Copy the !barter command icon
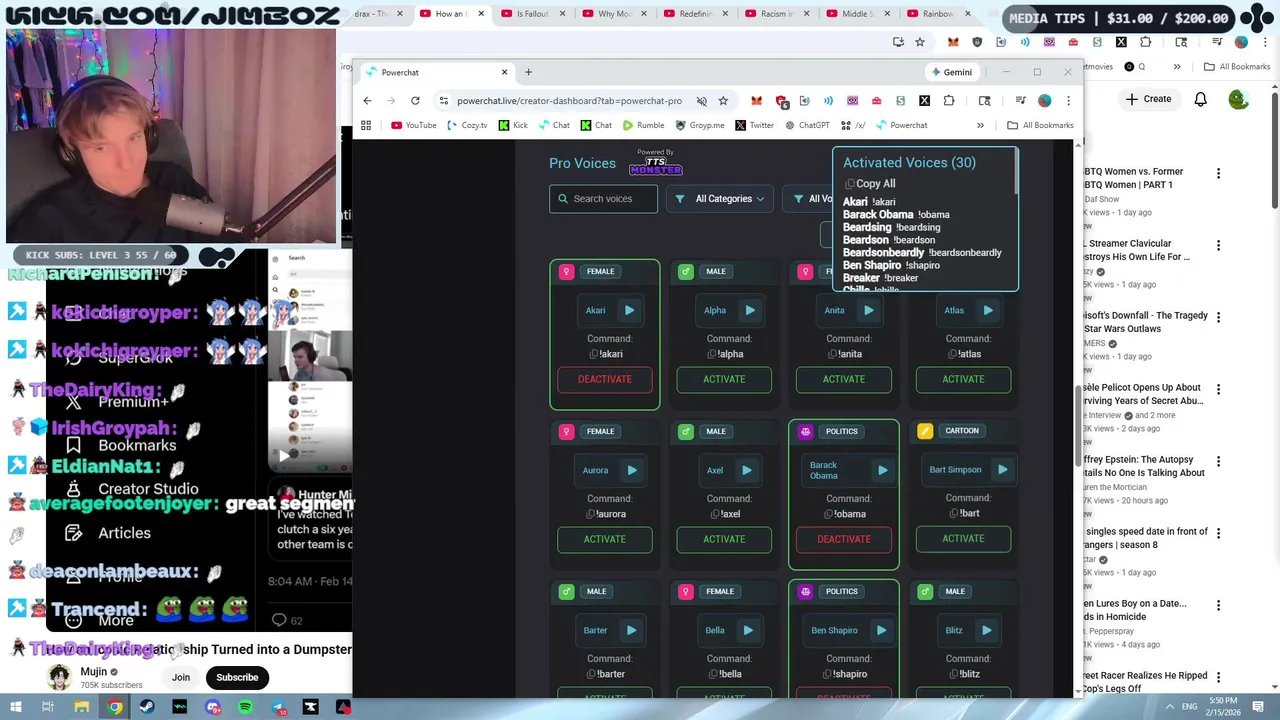The height and width of the screenshot is (720, 1280). [x=592, y=674]
